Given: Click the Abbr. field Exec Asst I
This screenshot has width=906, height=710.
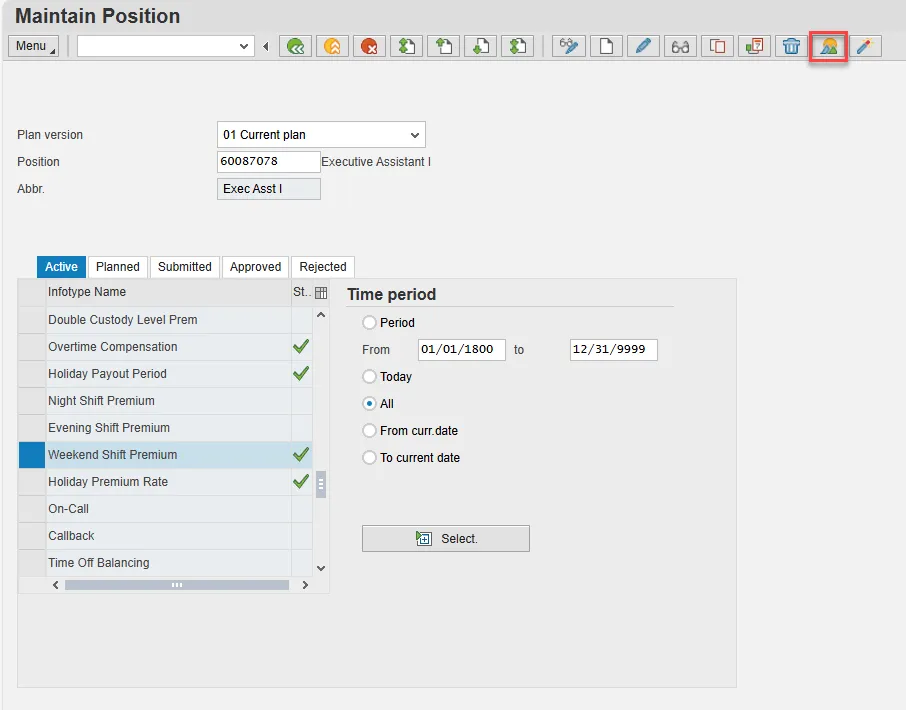Looking at the screenshot, I should (269, 189).
